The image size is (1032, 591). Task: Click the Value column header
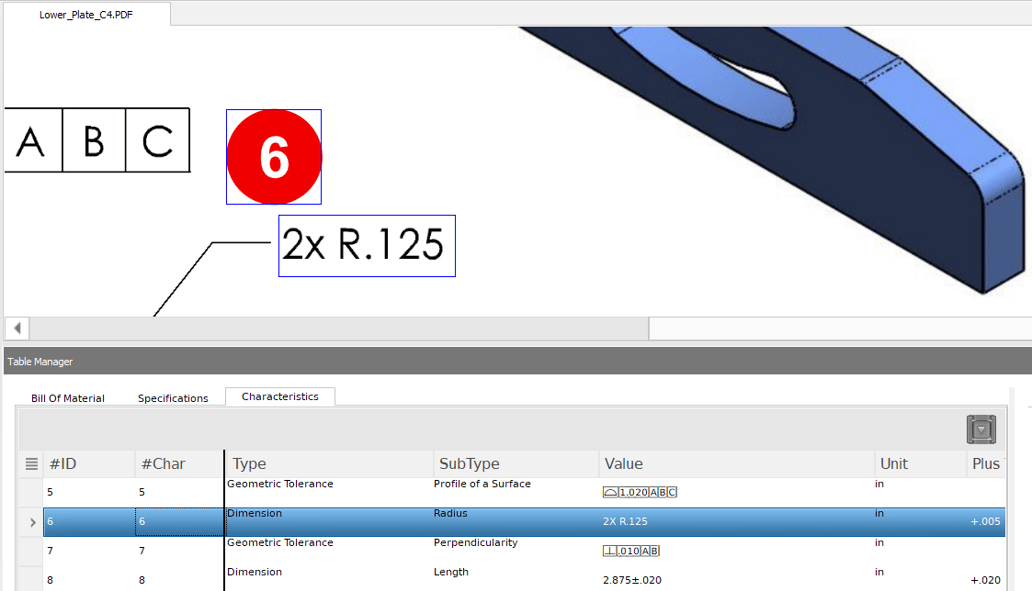coord(621,463)
